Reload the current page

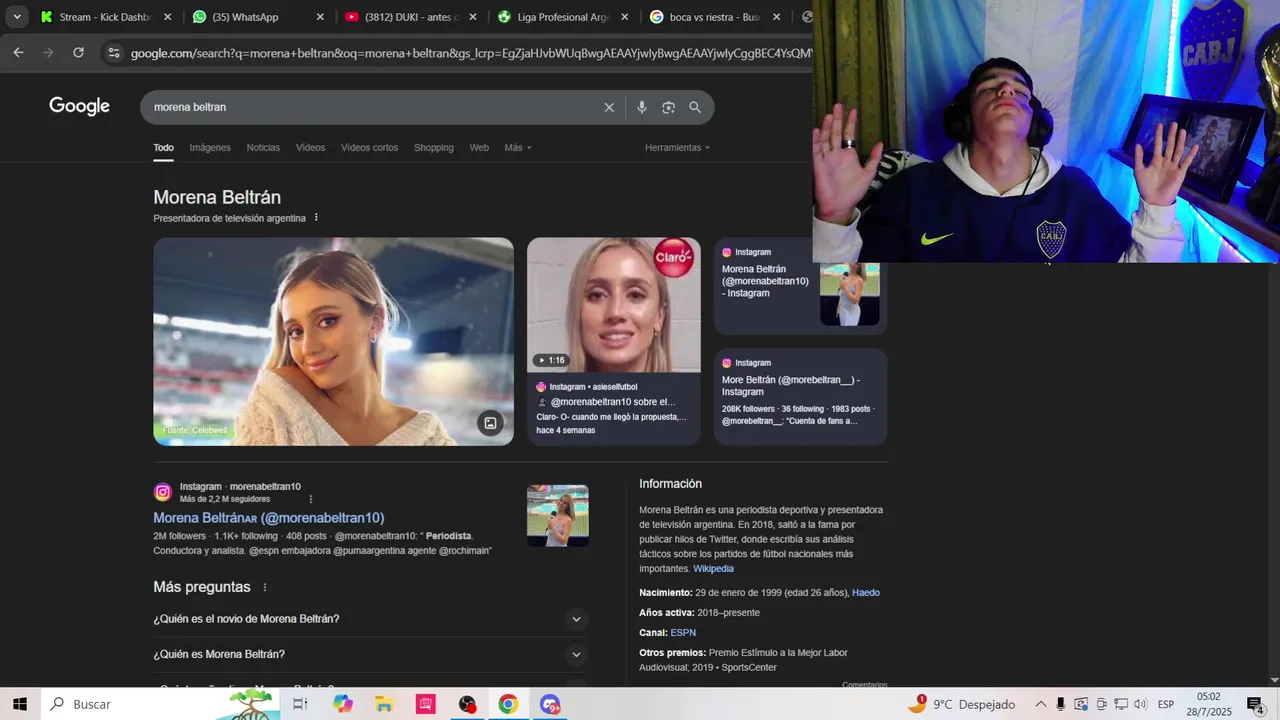pyautogui.click(x=78, y=53)
